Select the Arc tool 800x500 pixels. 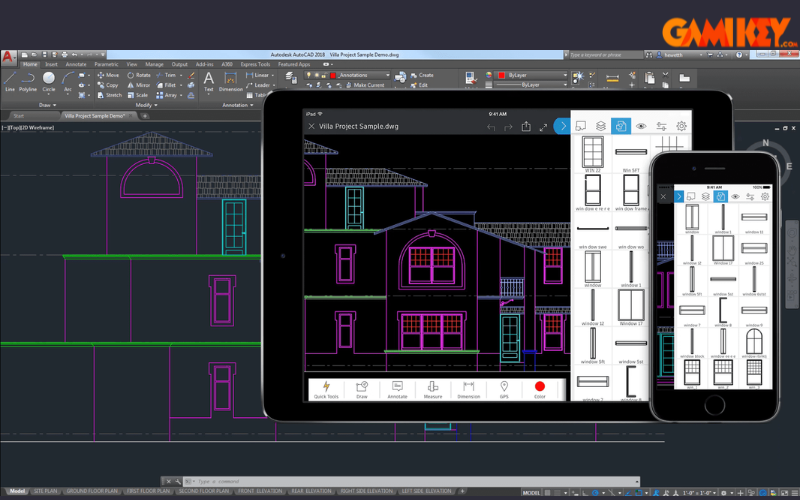click(67, 81)
